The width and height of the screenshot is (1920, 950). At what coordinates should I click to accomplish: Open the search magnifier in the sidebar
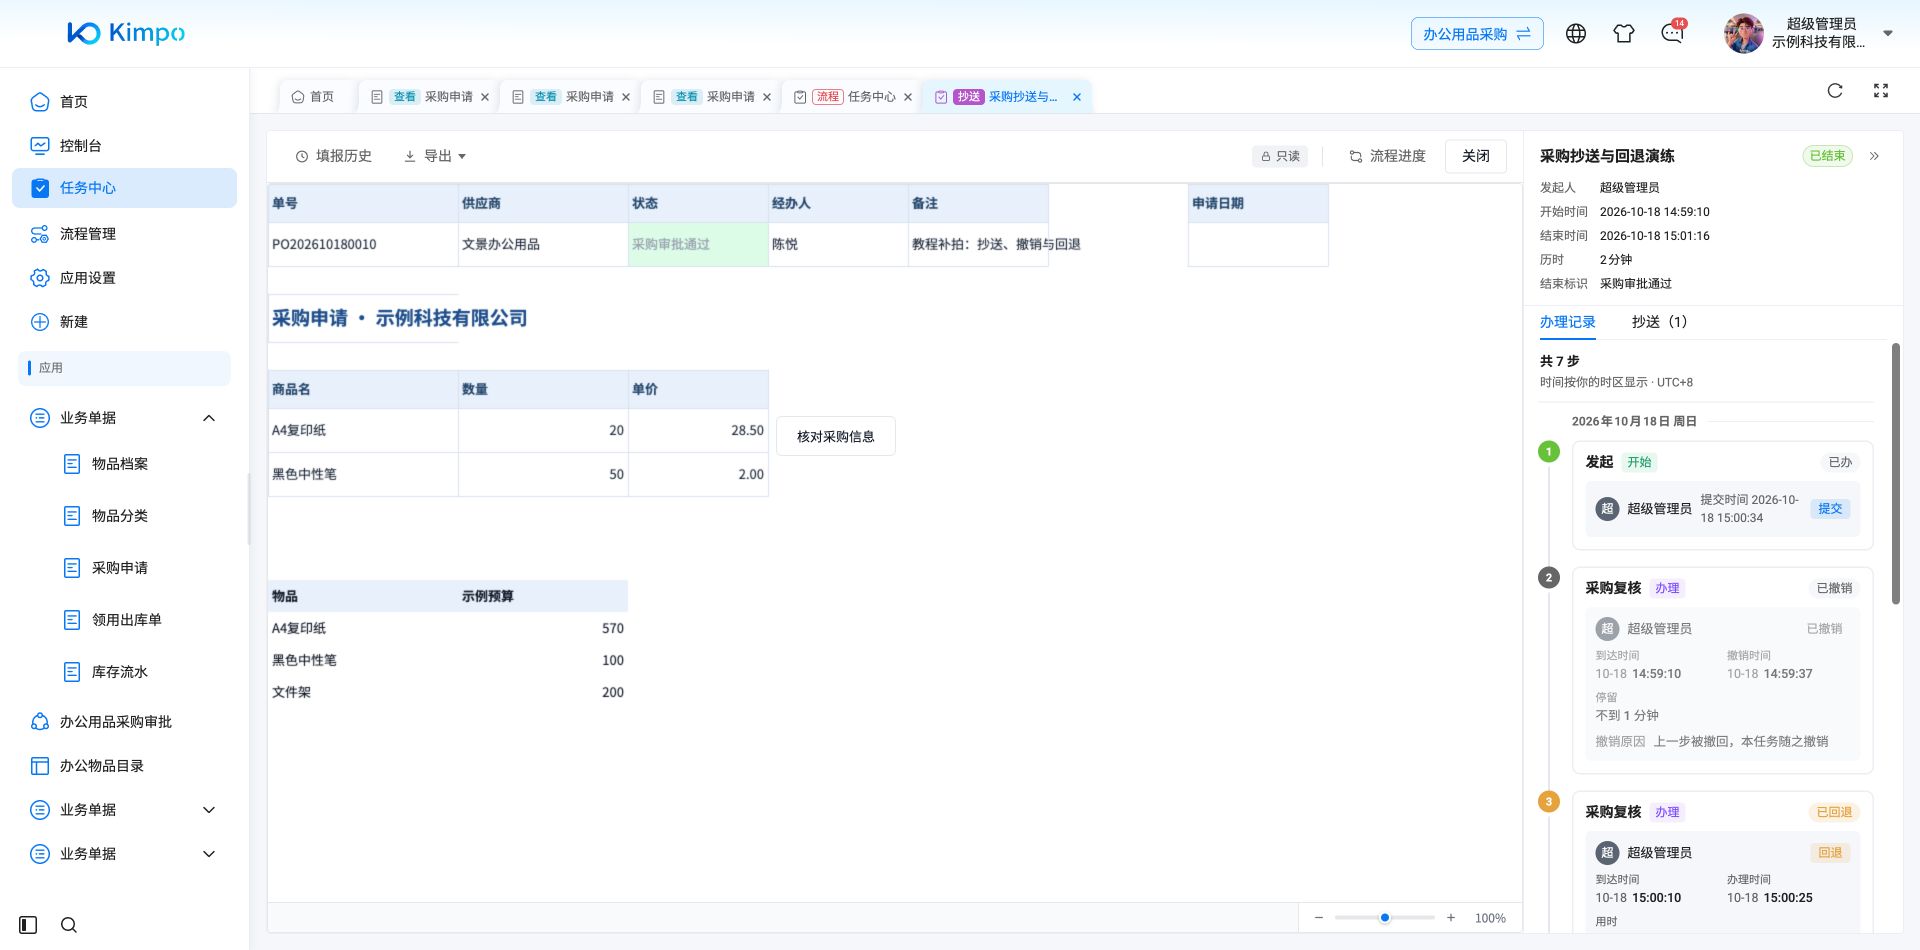pos(69,925)
